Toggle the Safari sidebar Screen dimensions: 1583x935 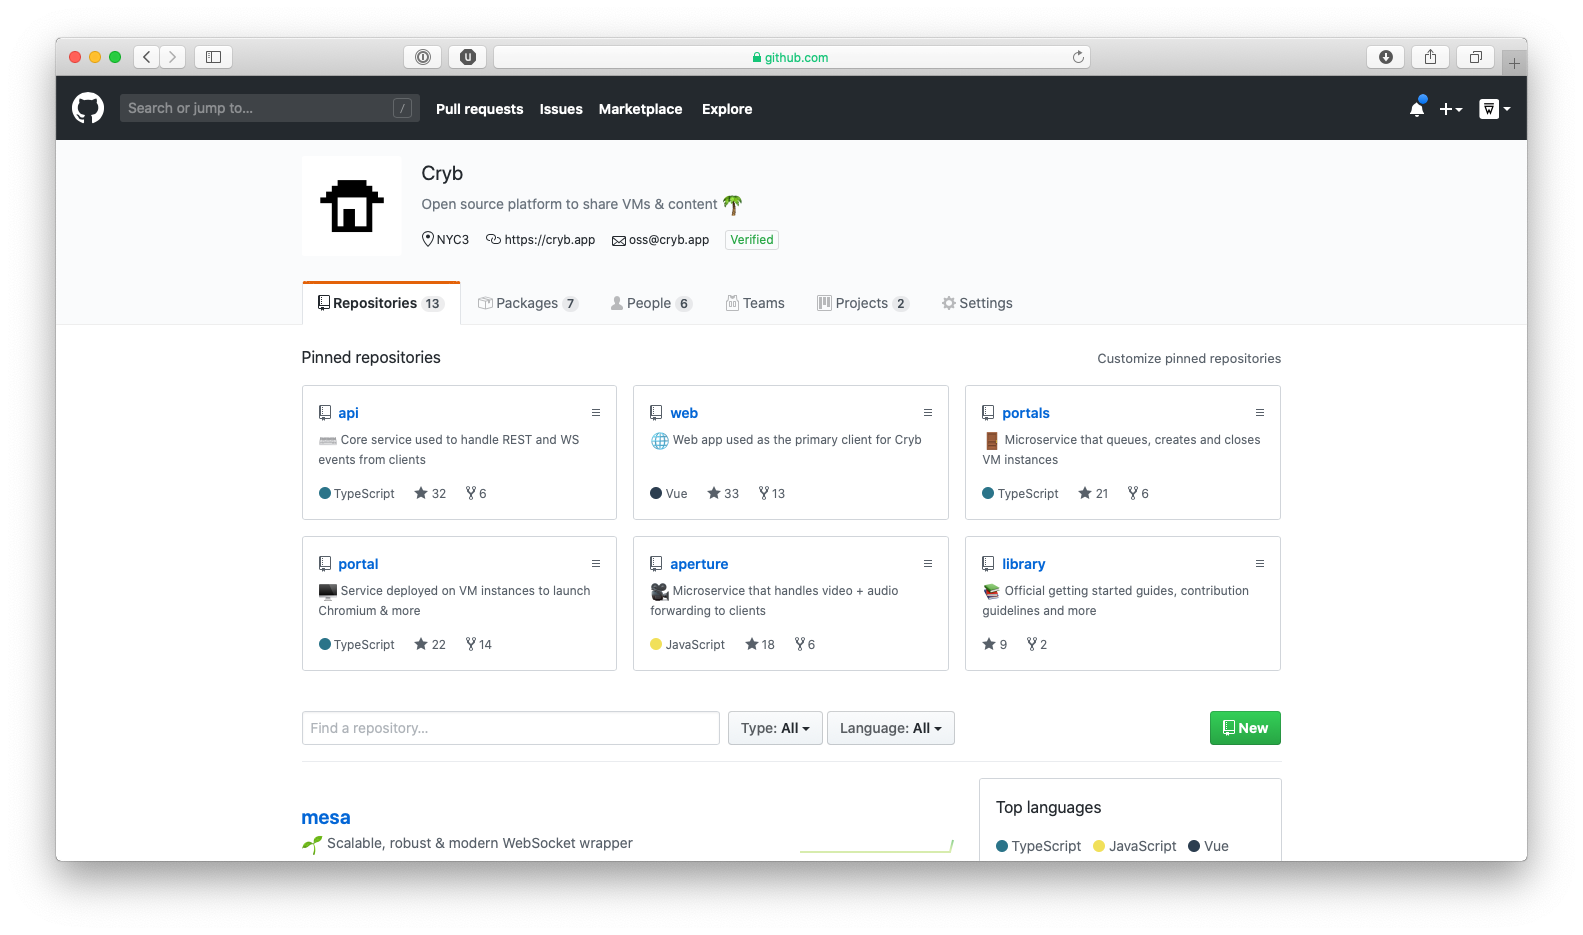pos(213,57)
